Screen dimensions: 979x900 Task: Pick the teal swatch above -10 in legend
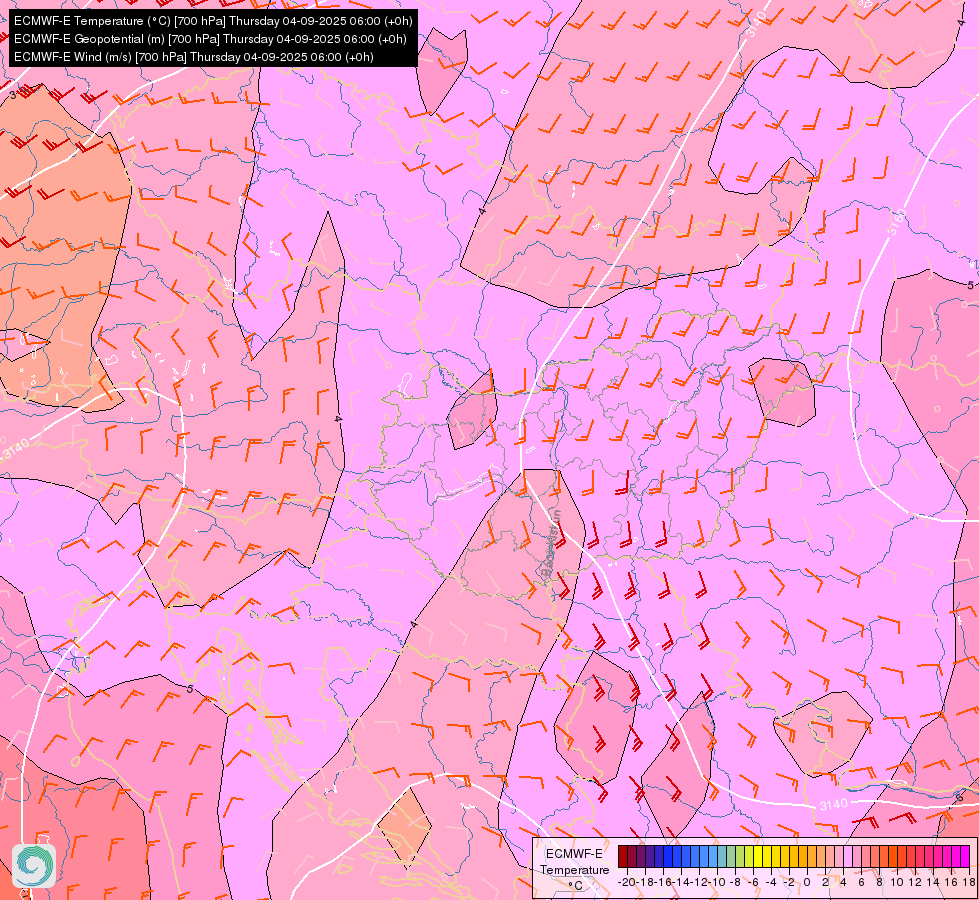click(722, 856)
